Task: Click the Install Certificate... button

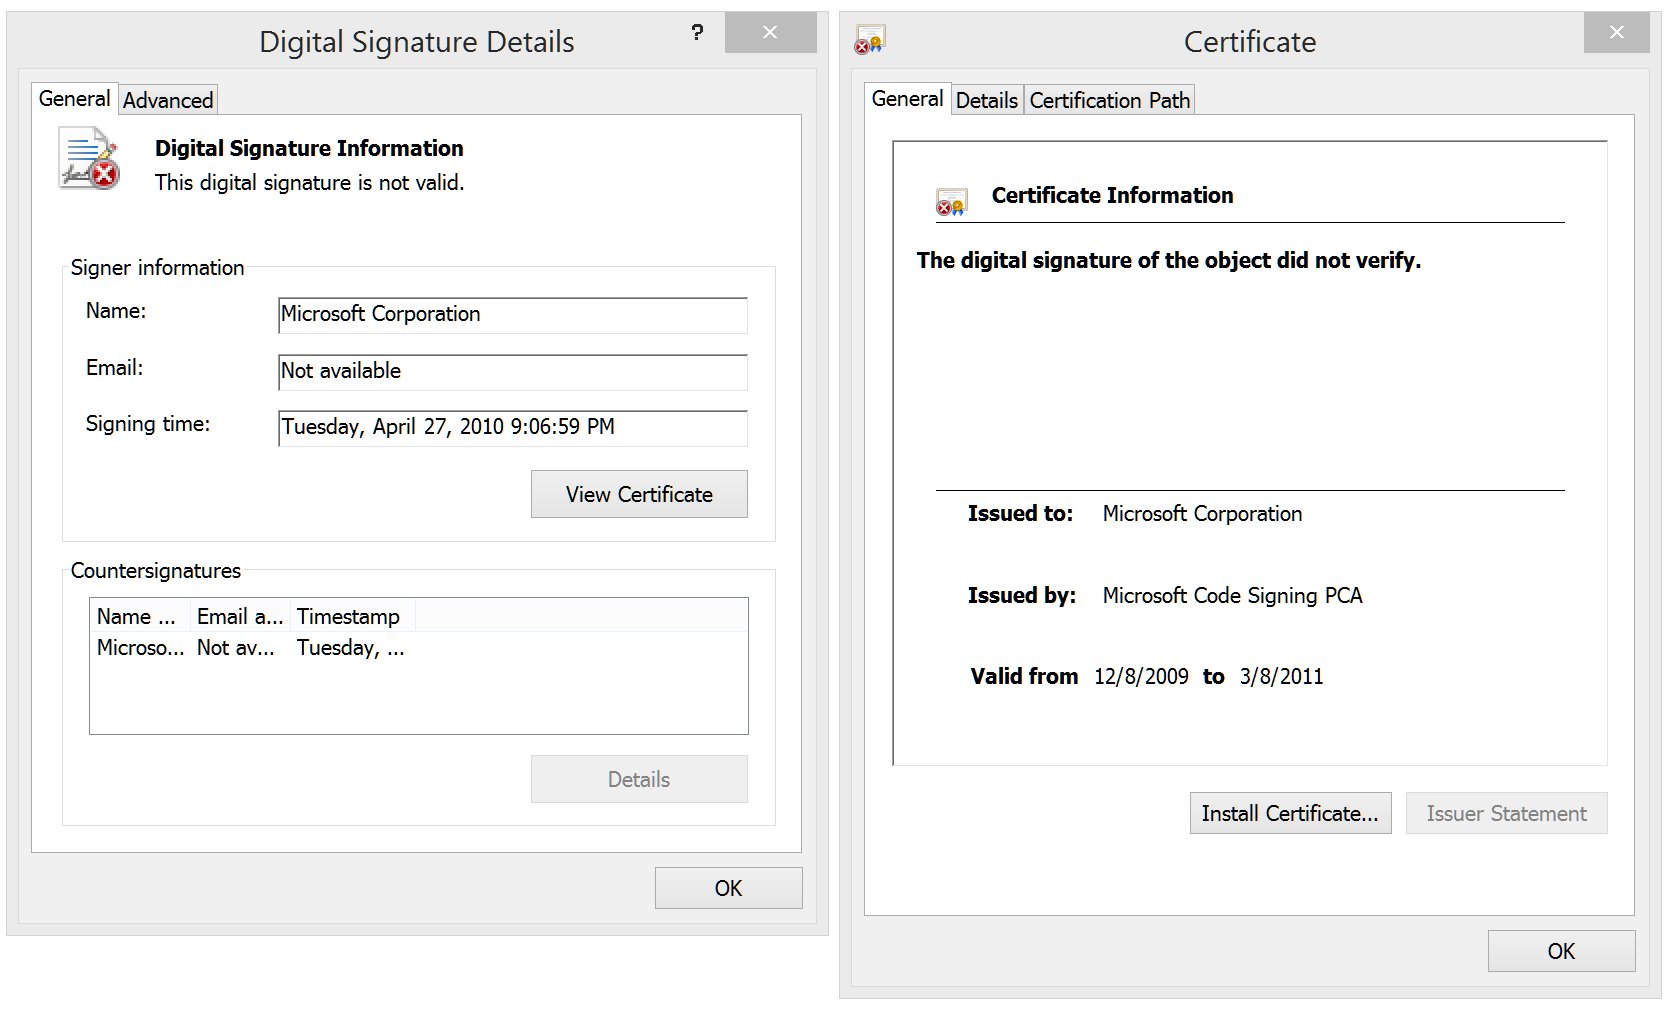Action: coord(1290,813)
